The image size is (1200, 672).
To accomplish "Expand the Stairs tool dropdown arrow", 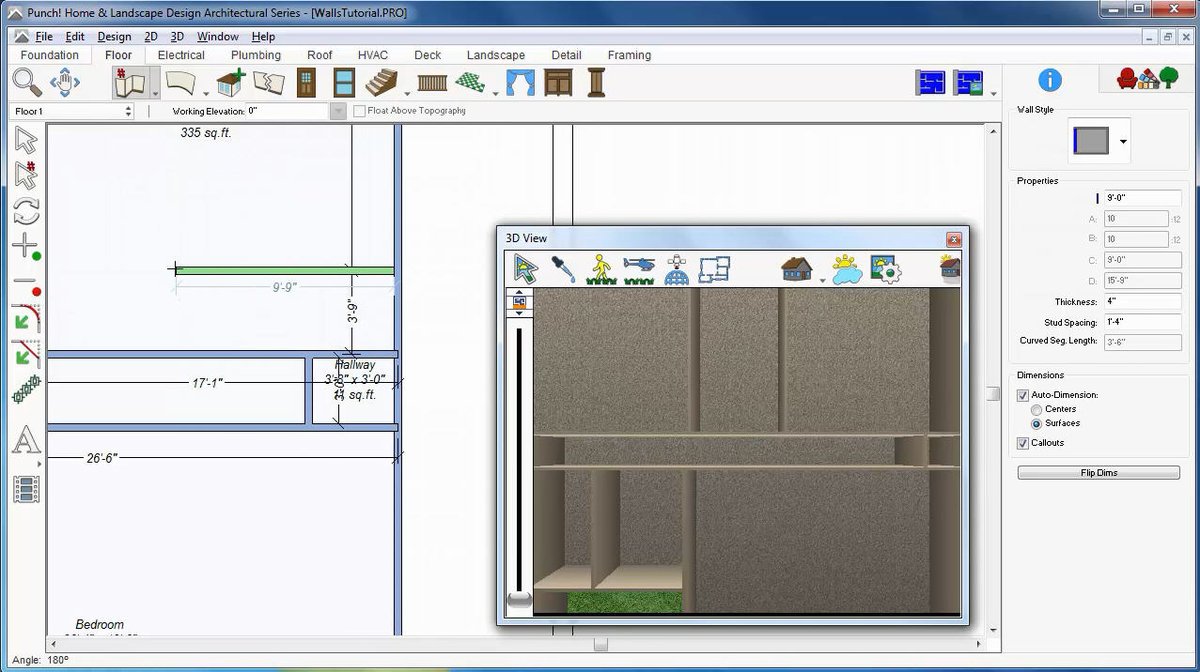I will [406, 92].
